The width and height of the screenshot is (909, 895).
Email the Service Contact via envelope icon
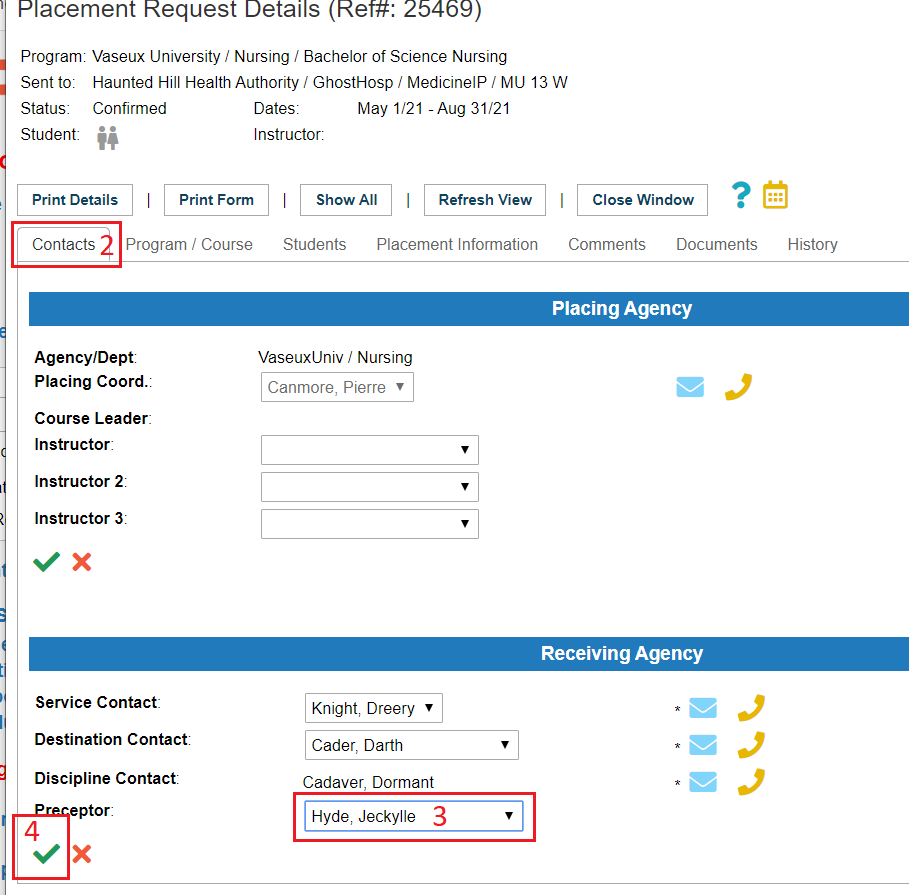coord(703,708)
